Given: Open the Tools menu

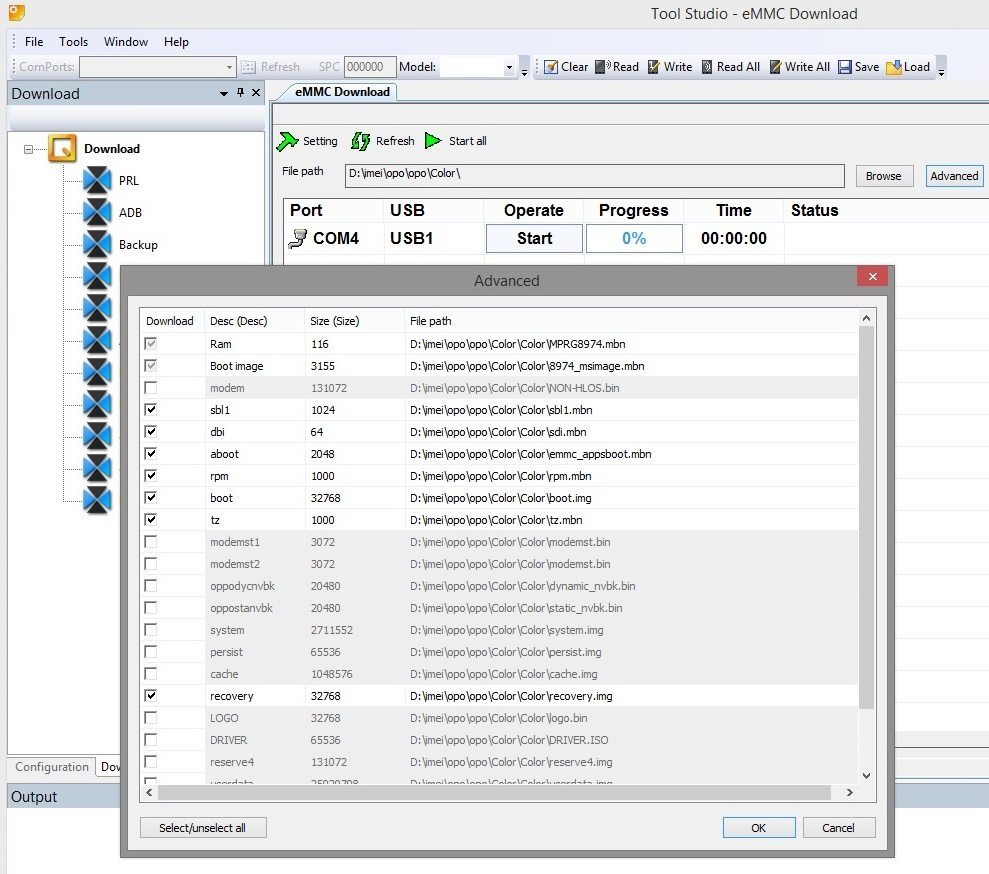Looking at the screenshot, I should pos(73,42).
